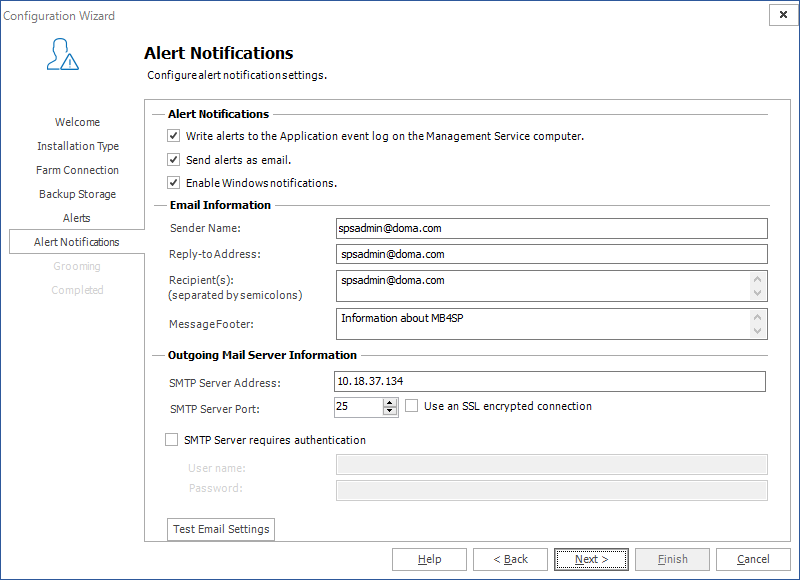
Task: Proceed with the Next button
Action: coord(591,559)
